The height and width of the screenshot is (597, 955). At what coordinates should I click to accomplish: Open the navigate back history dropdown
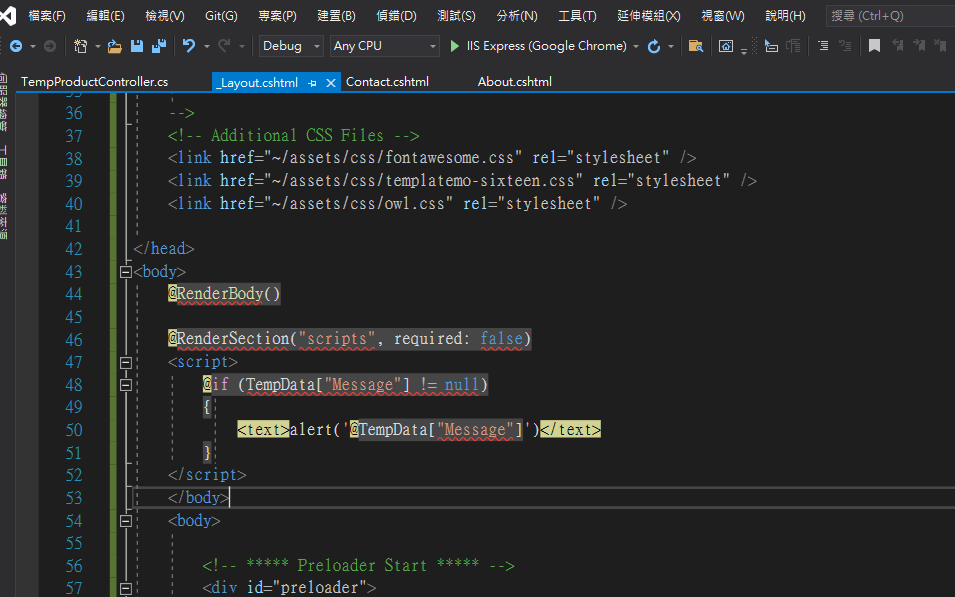[x=33, y=46]
